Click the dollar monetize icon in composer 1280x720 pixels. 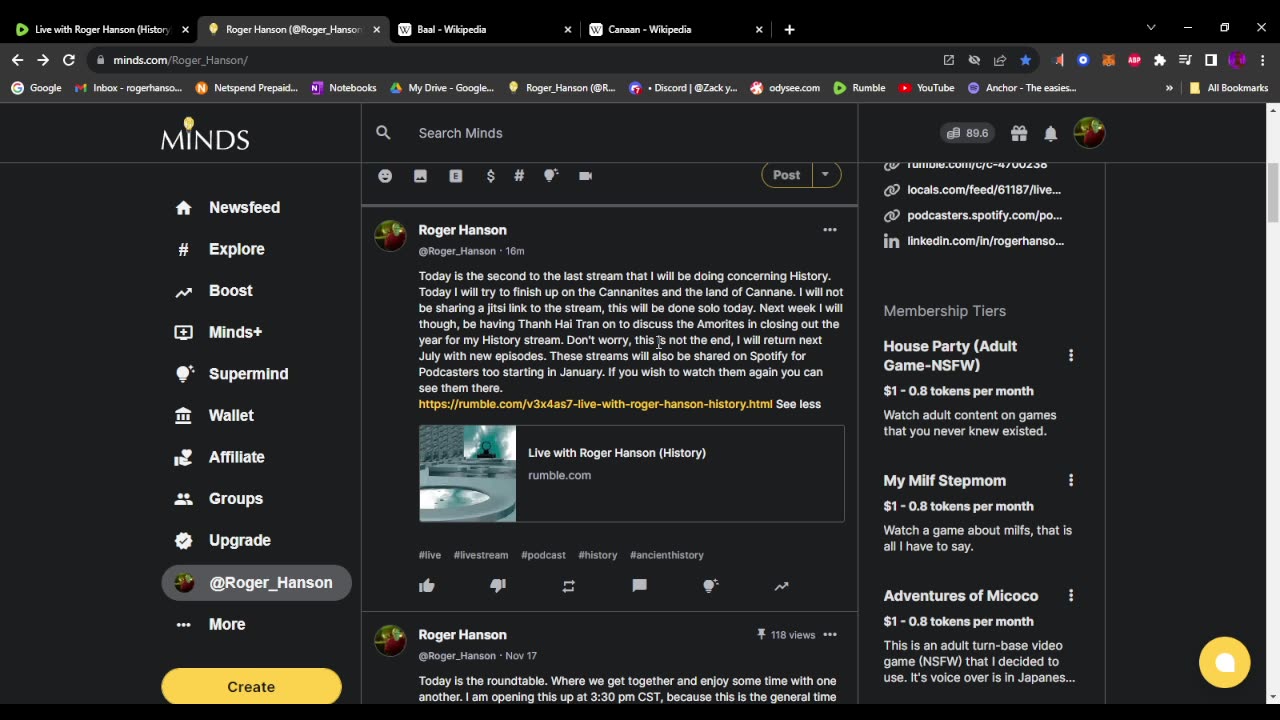point(490,176)
